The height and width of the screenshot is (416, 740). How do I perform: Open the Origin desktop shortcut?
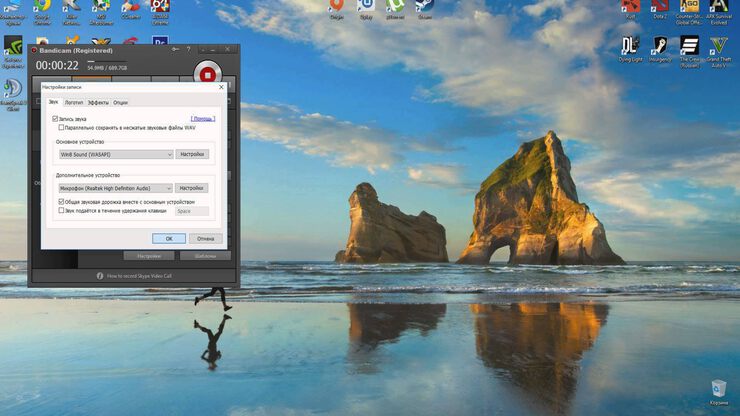click(x=336, y=8)
